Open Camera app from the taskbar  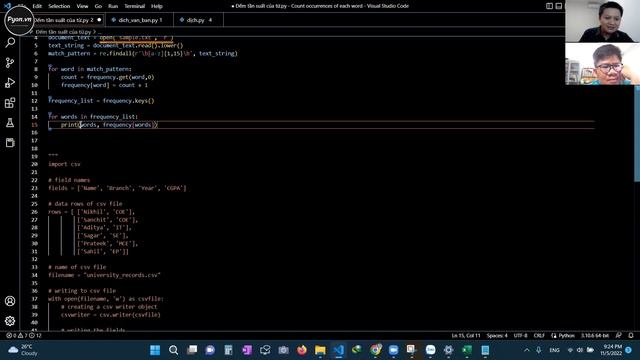tap(283, 350)
